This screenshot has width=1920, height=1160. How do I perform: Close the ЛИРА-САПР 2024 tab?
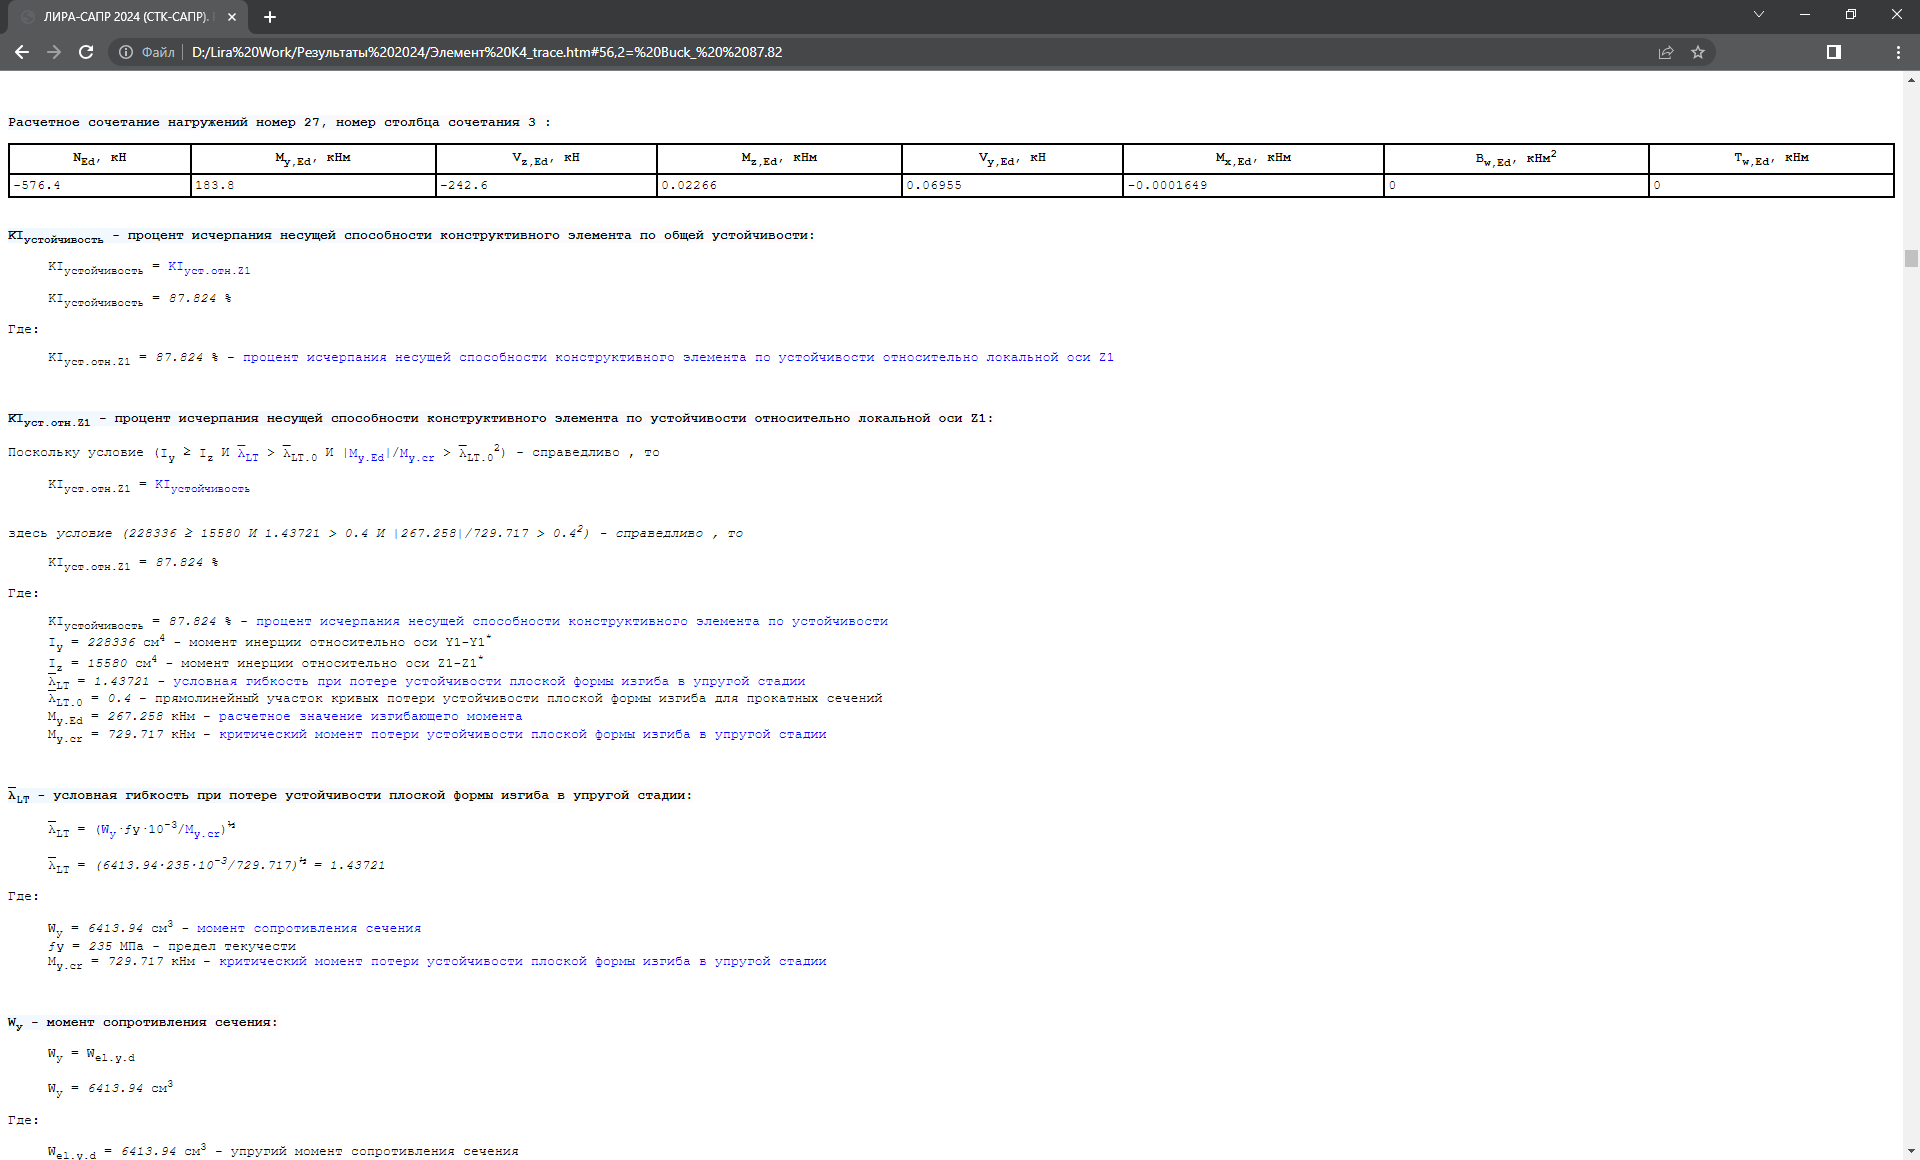coord(232,17)
